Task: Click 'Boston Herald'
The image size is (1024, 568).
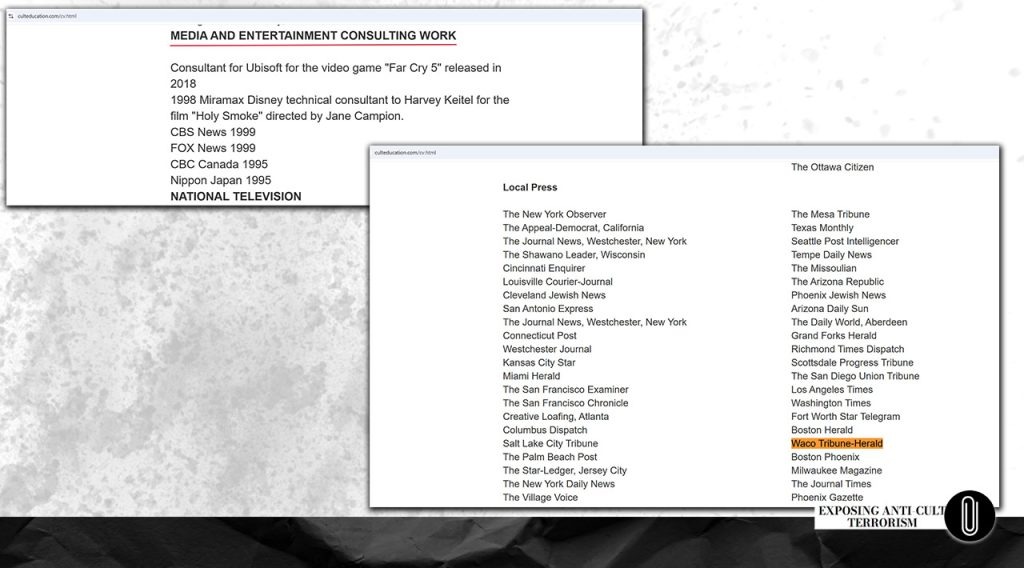Action: [822, 430]
